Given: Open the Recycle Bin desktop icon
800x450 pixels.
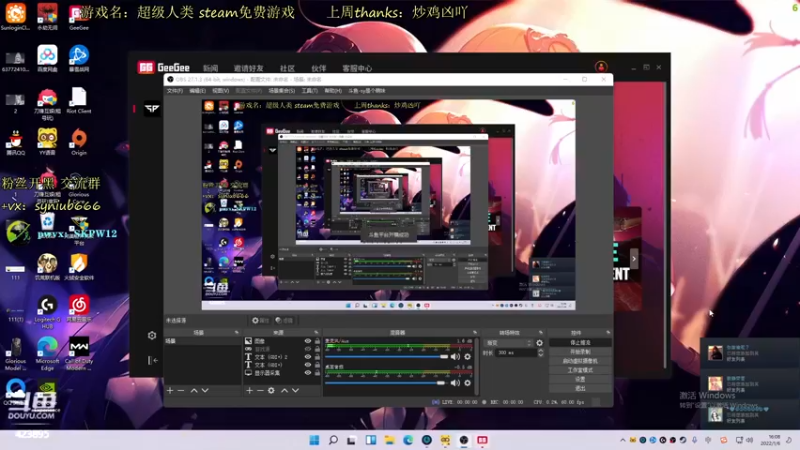Looking at the screenshot, I should [x=47, y=222].
